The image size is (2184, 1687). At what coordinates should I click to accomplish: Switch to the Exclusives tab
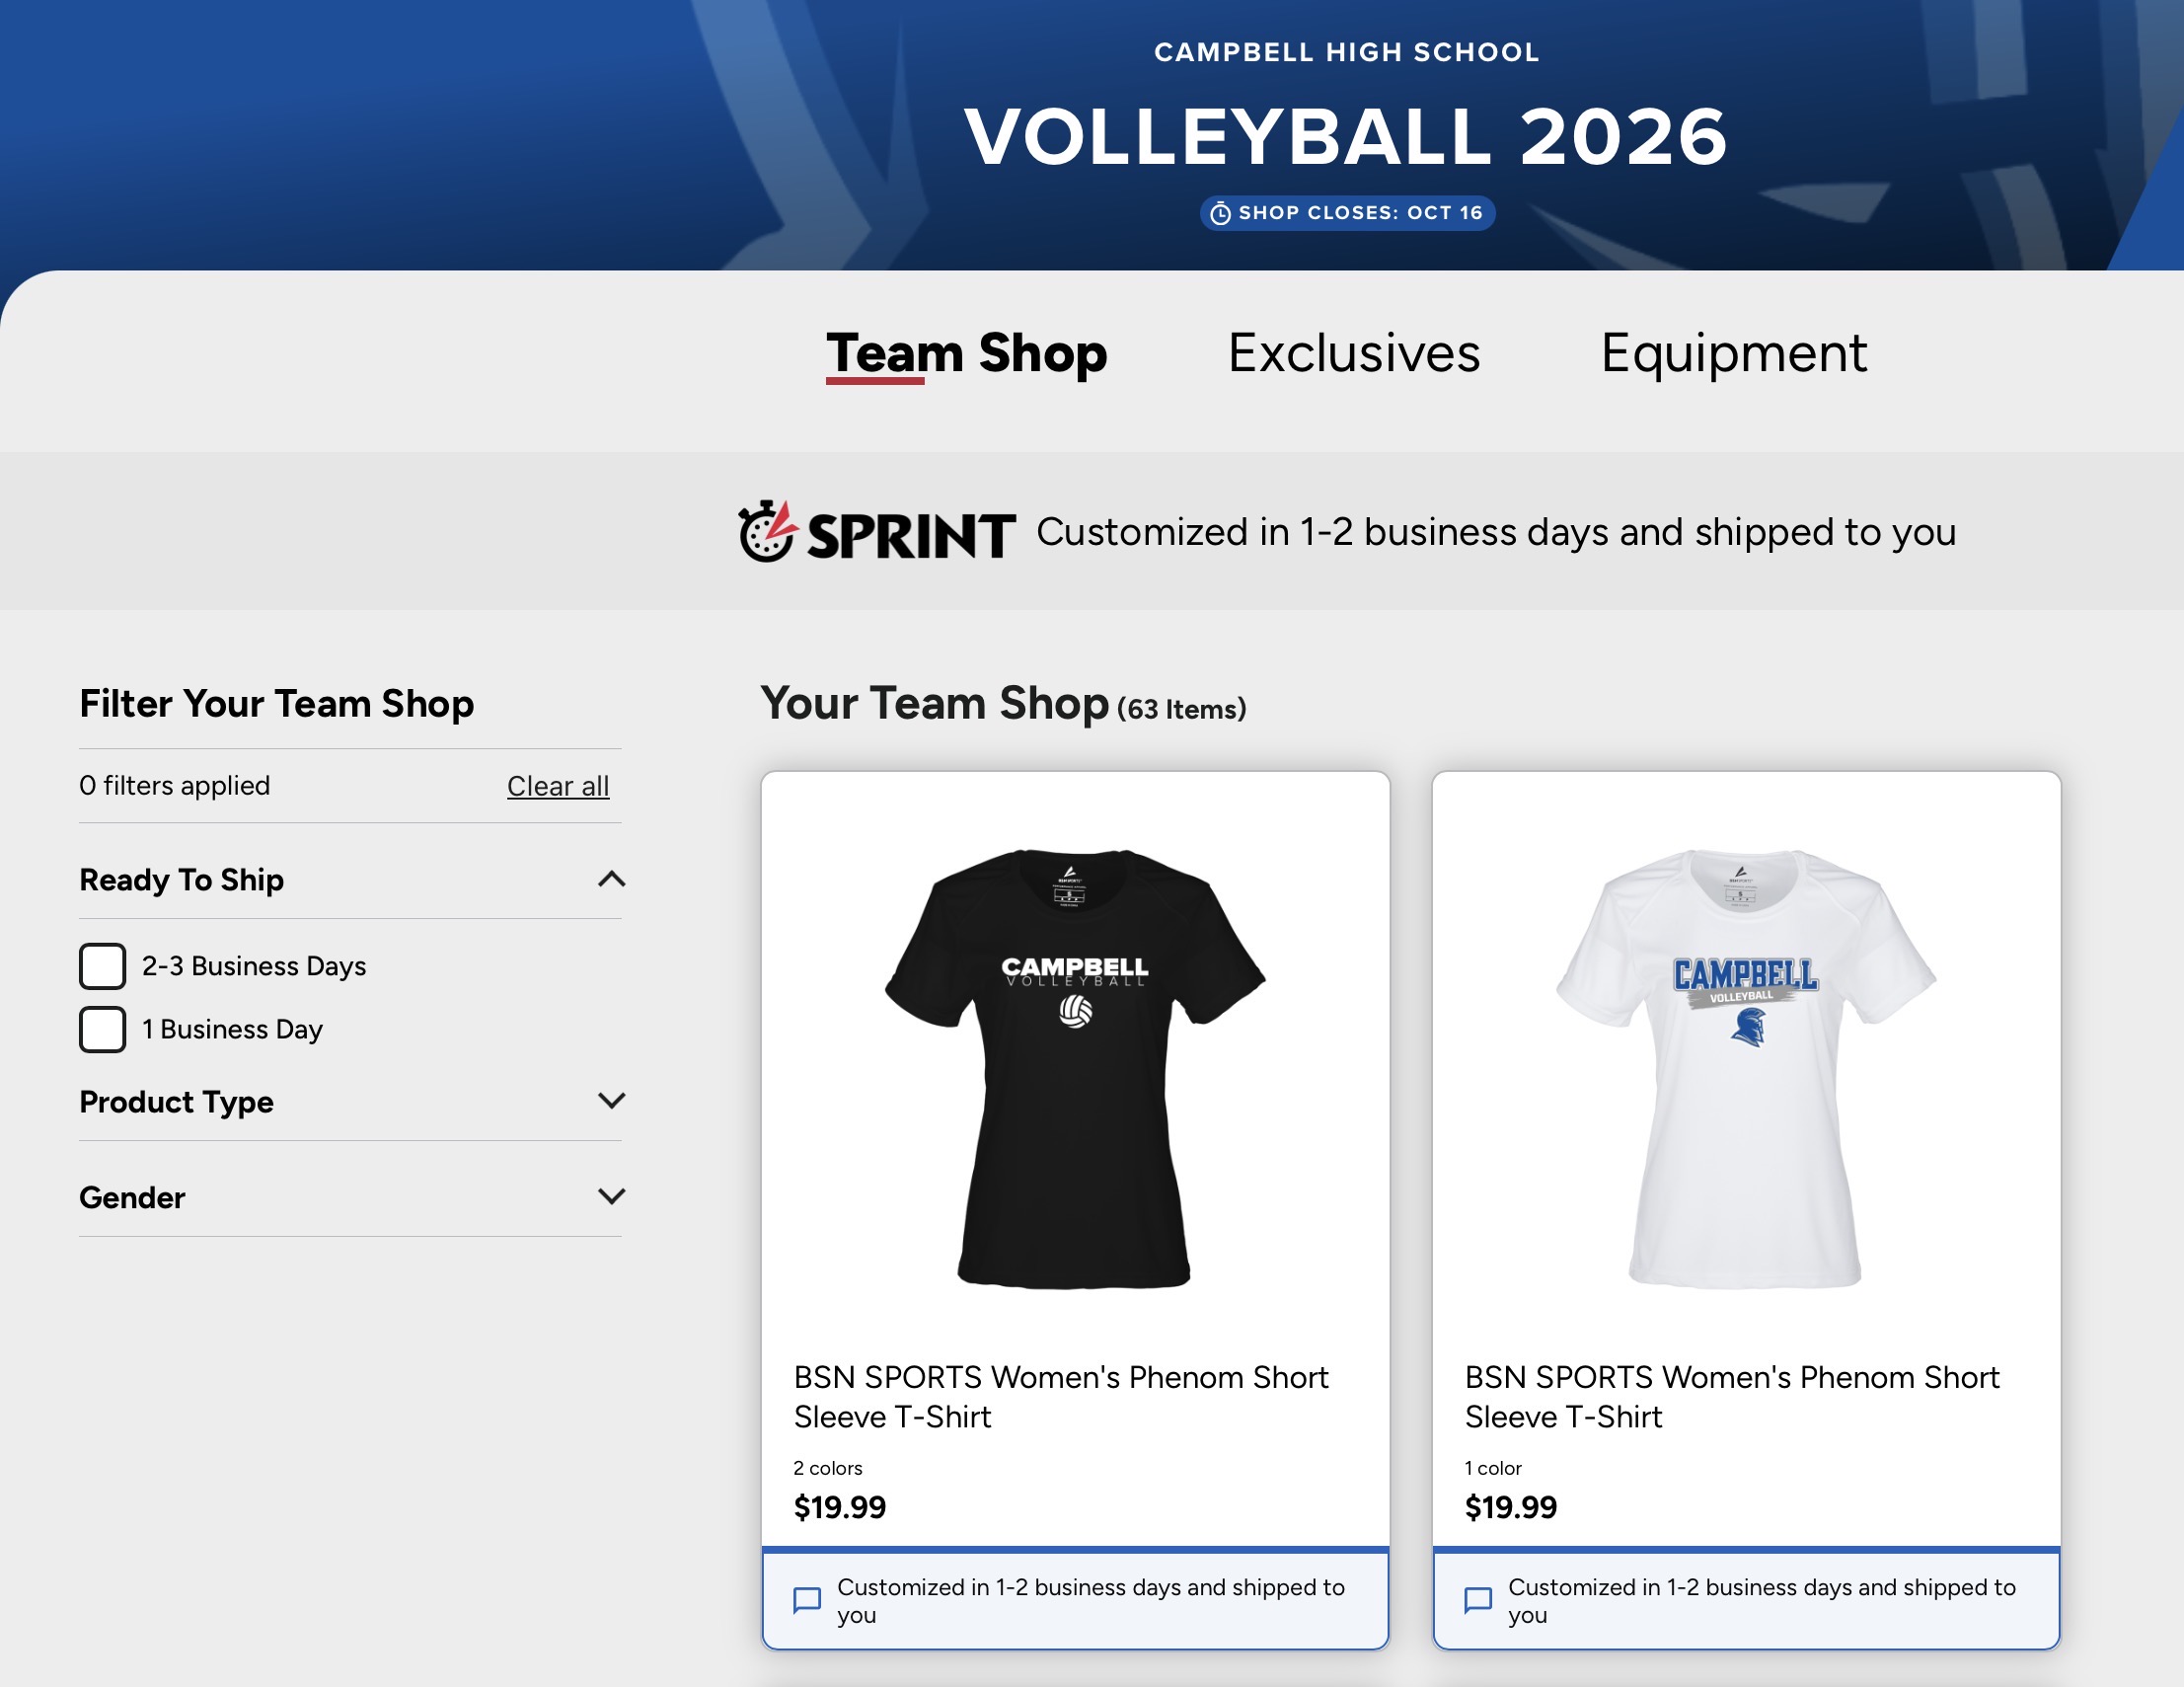[x=1354, y=353]
